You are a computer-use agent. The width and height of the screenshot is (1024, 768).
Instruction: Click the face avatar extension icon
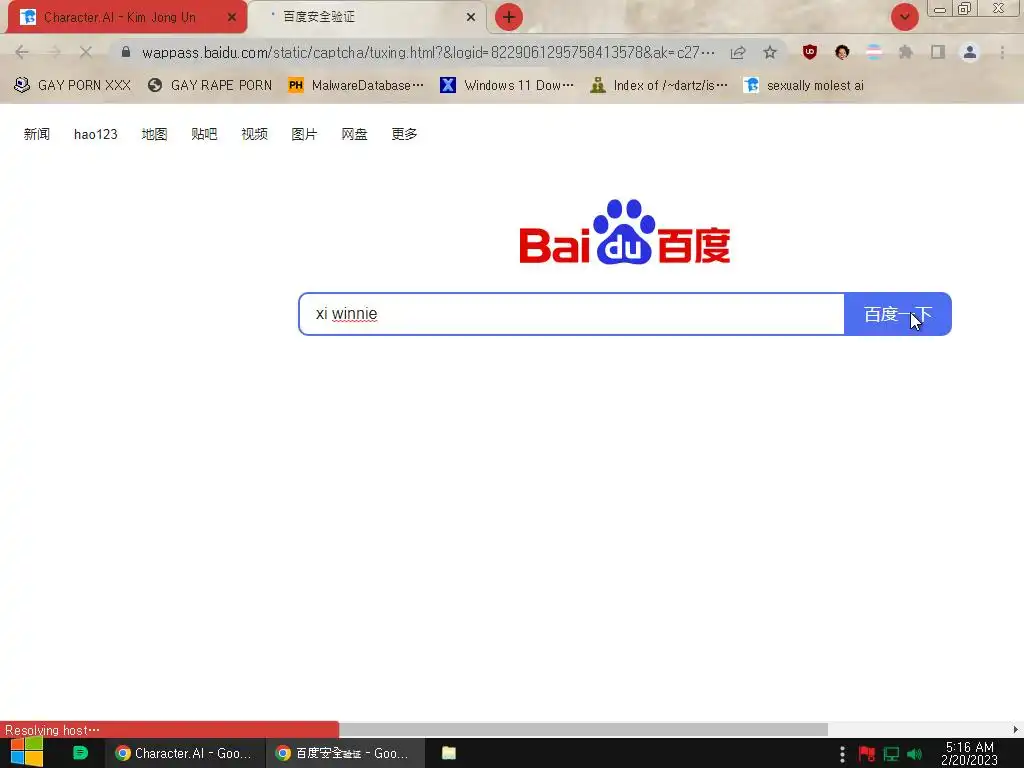click(842, 52)
